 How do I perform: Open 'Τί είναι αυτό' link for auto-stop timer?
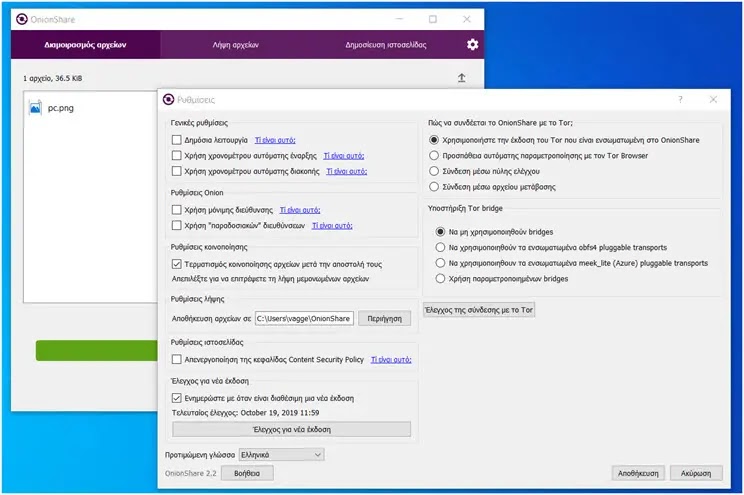tap(346, 171)
